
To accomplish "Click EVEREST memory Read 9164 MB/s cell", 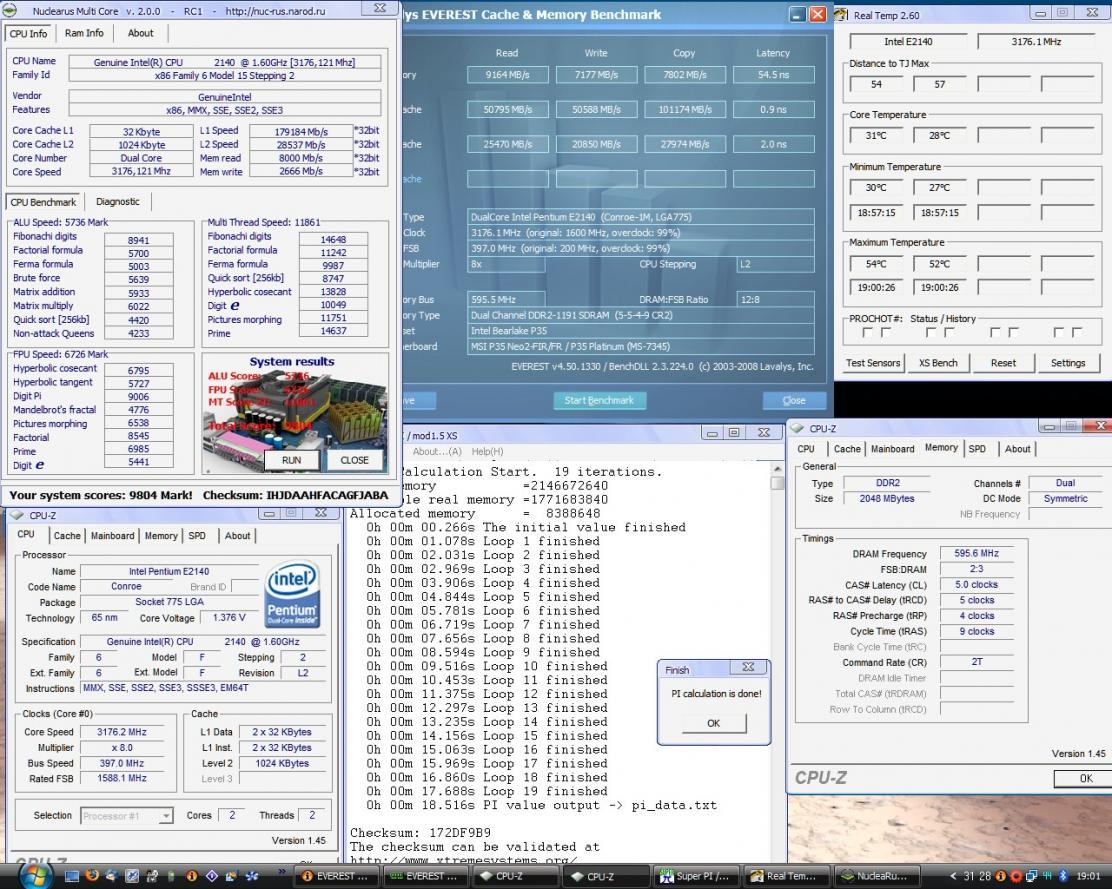I will [508, 75].
